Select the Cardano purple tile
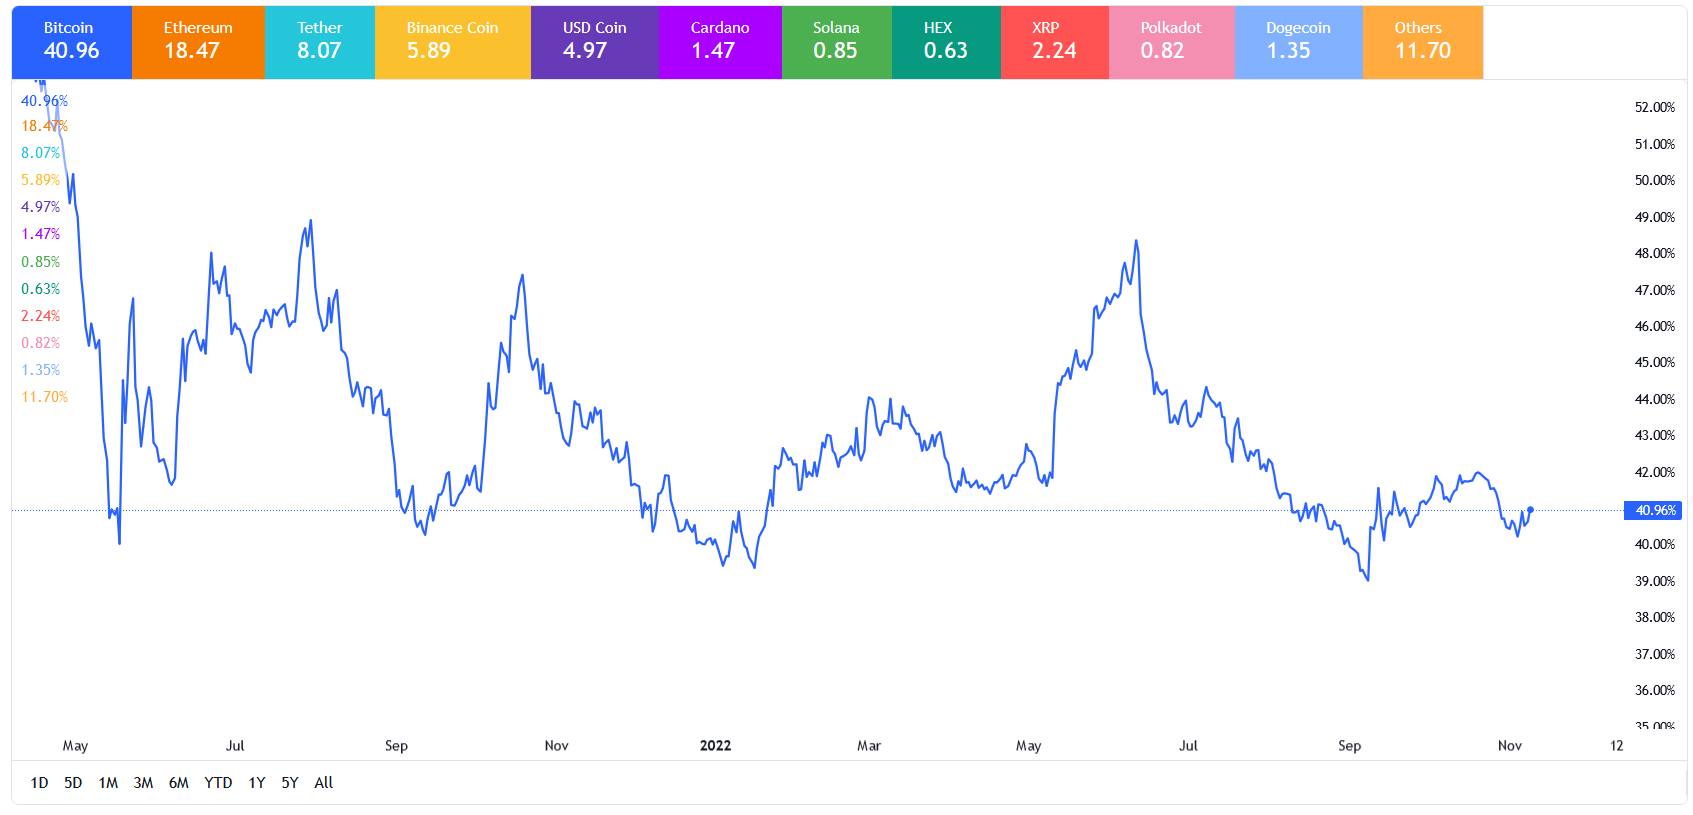This screenshot has width=1693, height=815. [x=720, y=42]
